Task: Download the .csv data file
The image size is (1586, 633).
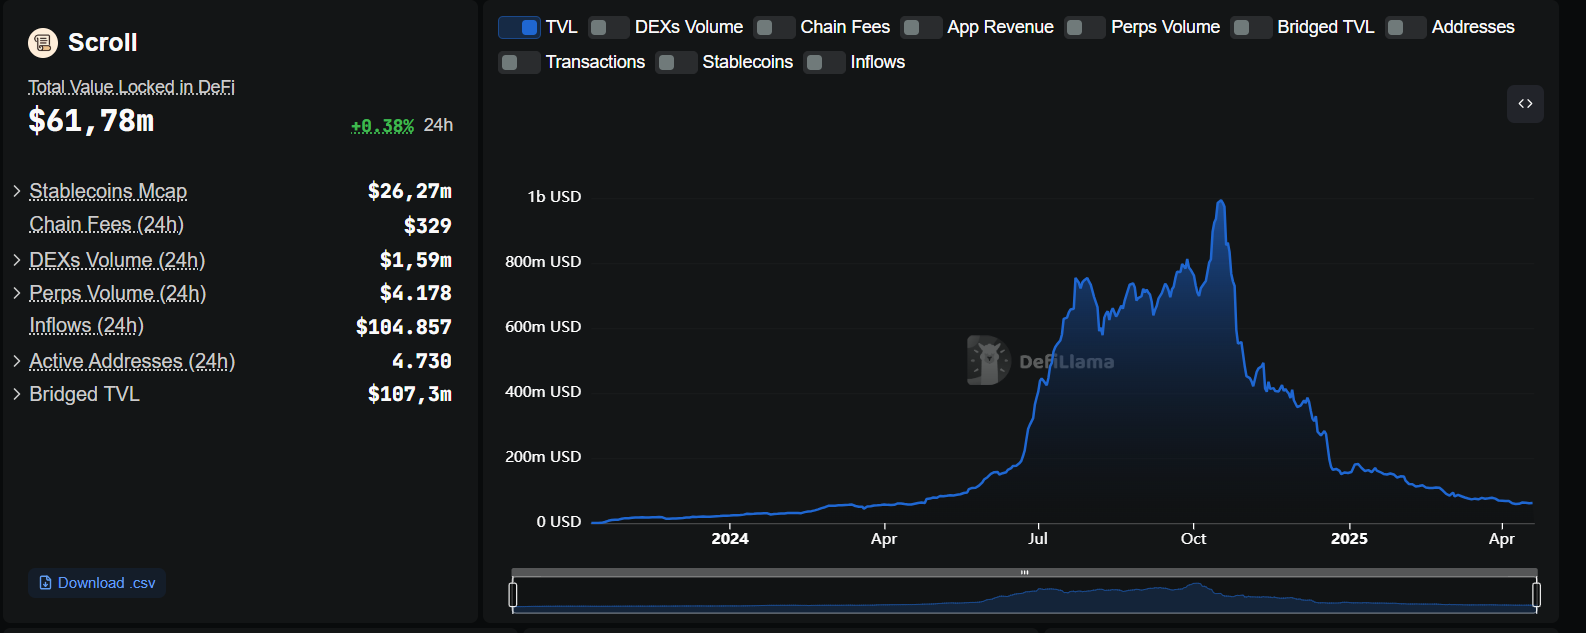Action: [x=97, y=583]
